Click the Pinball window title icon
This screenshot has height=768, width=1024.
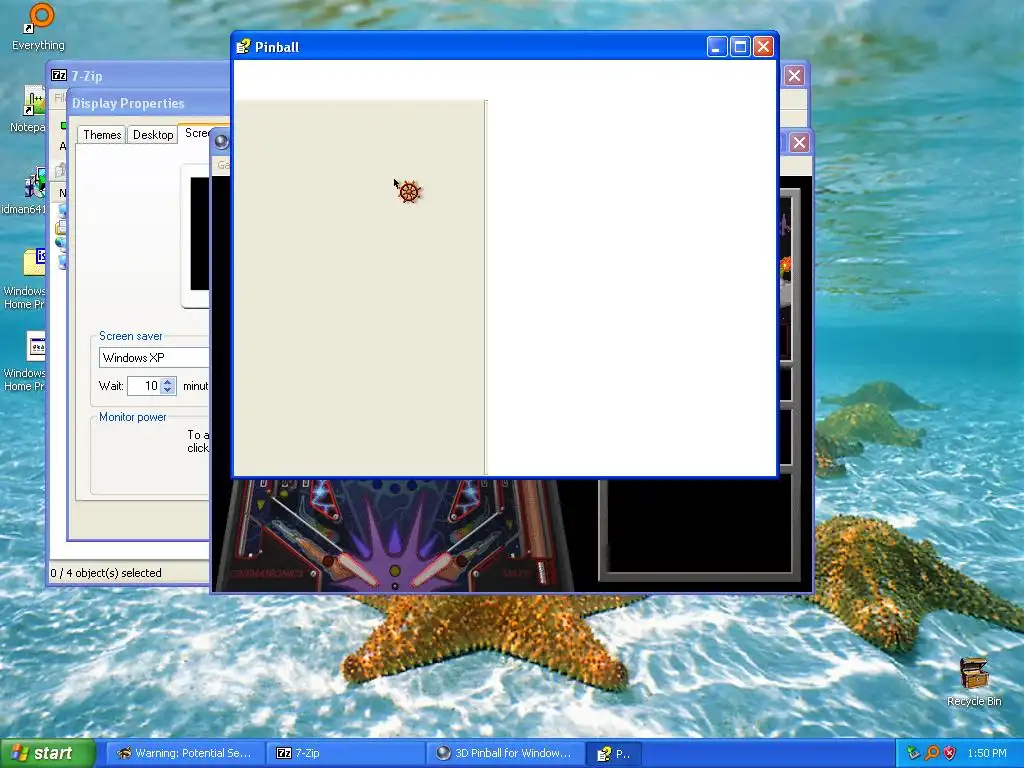tap(243, 46)
